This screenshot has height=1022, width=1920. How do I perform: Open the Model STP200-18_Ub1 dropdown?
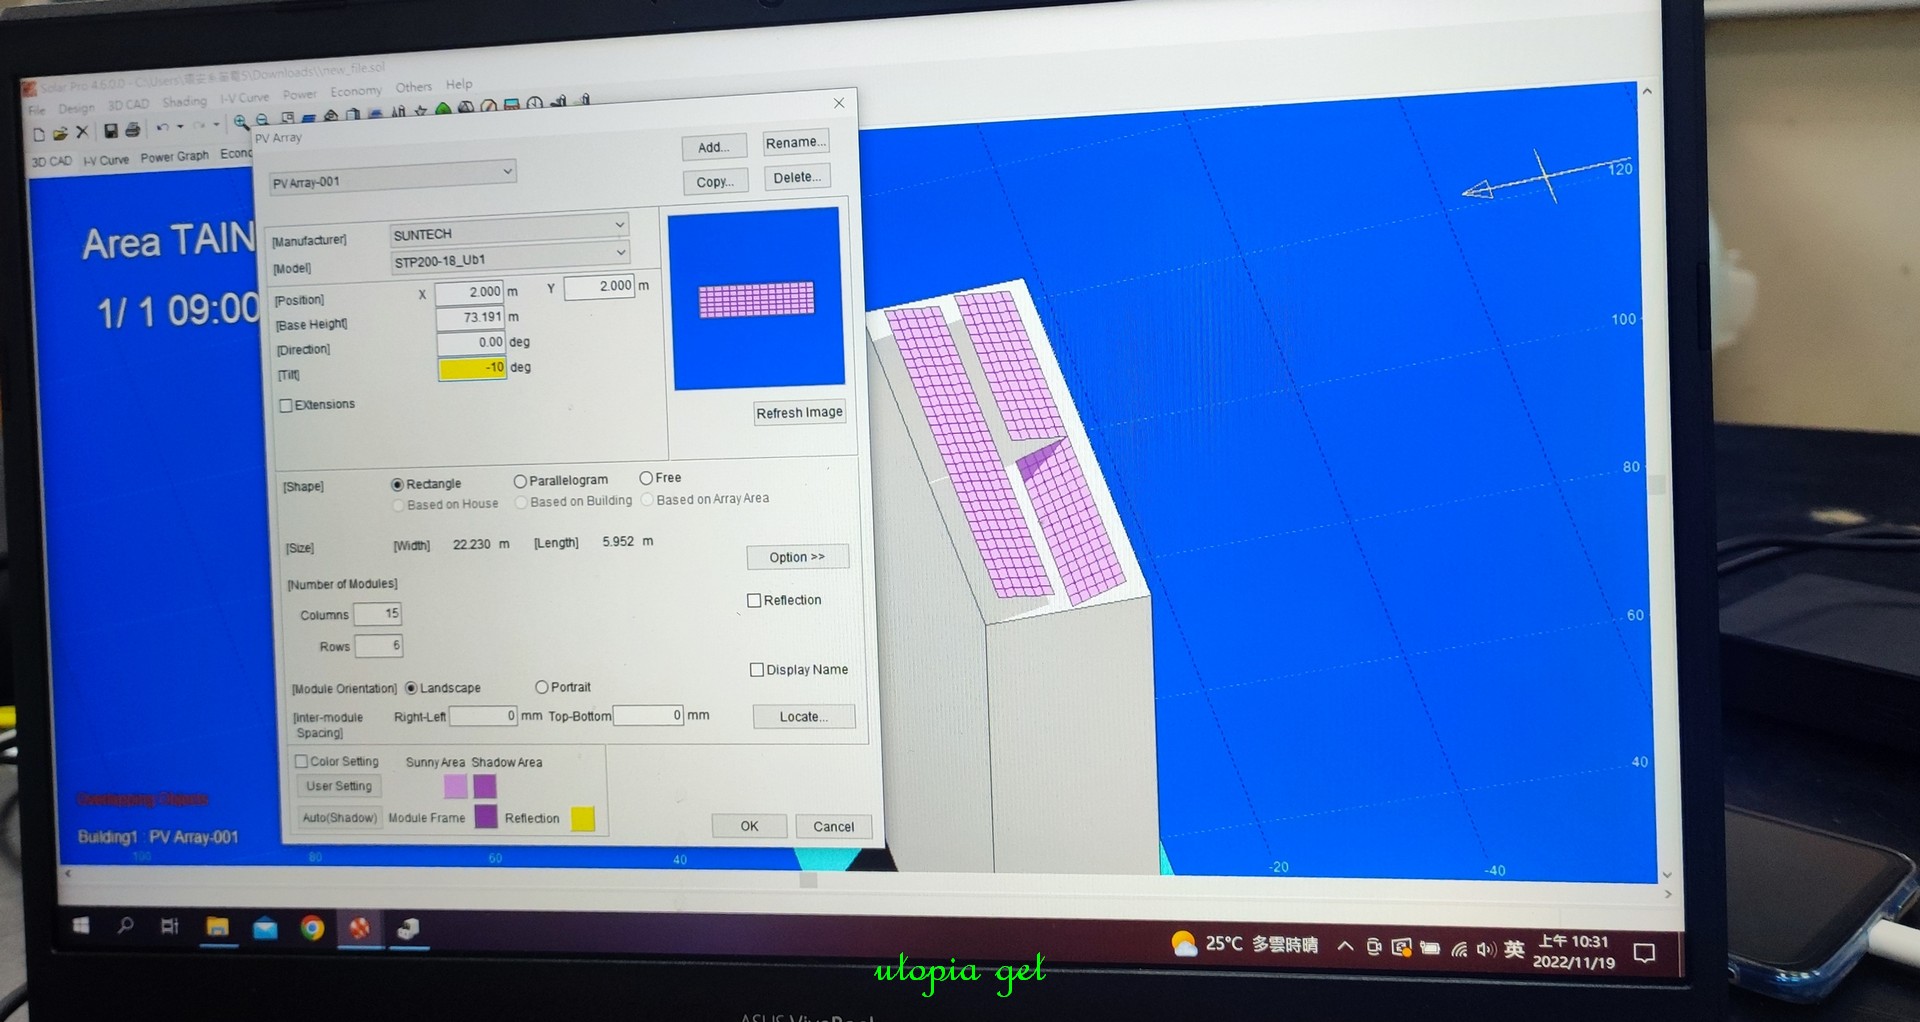point(509,256)
